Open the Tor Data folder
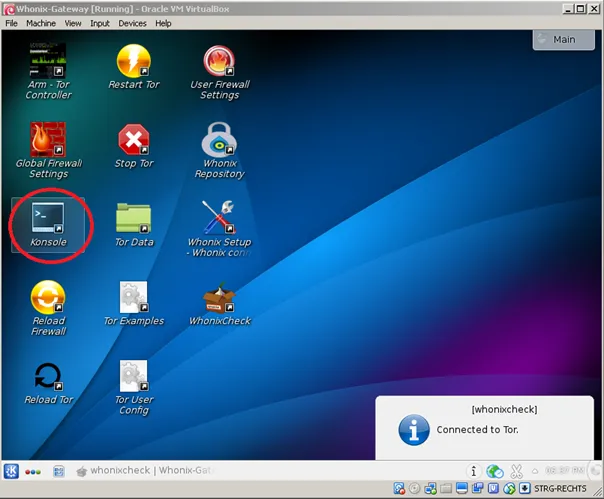 click(134, 225)
